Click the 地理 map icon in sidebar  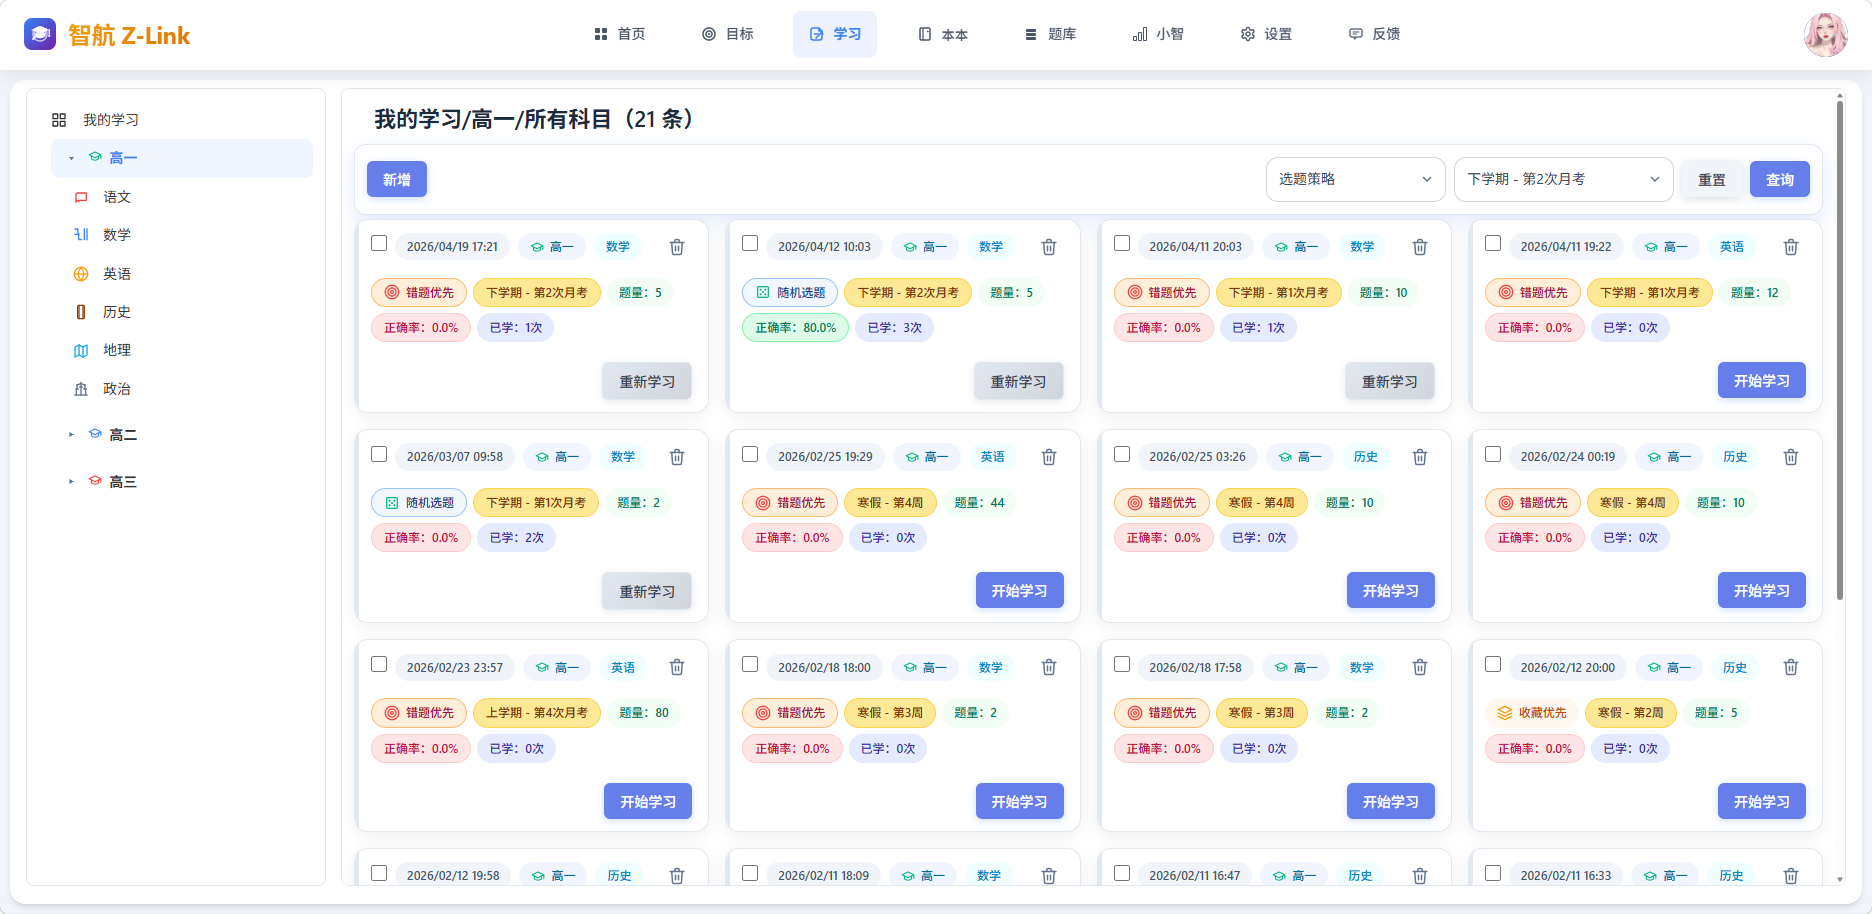[81, 351]
